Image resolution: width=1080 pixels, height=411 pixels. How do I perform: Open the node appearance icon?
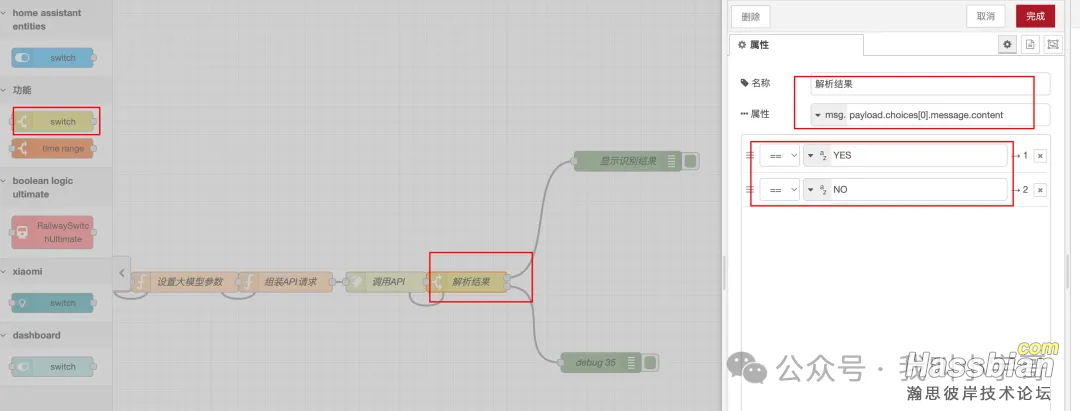pyautogui.click(x=1052, y=45)
